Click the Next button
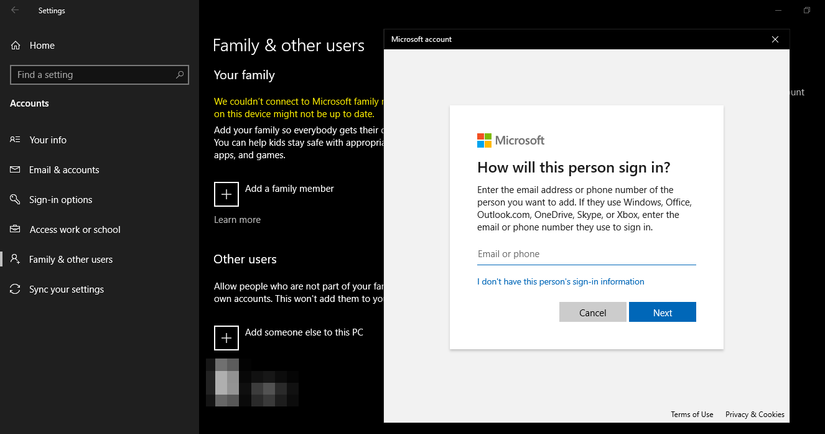825x434 pixels. 662,312
